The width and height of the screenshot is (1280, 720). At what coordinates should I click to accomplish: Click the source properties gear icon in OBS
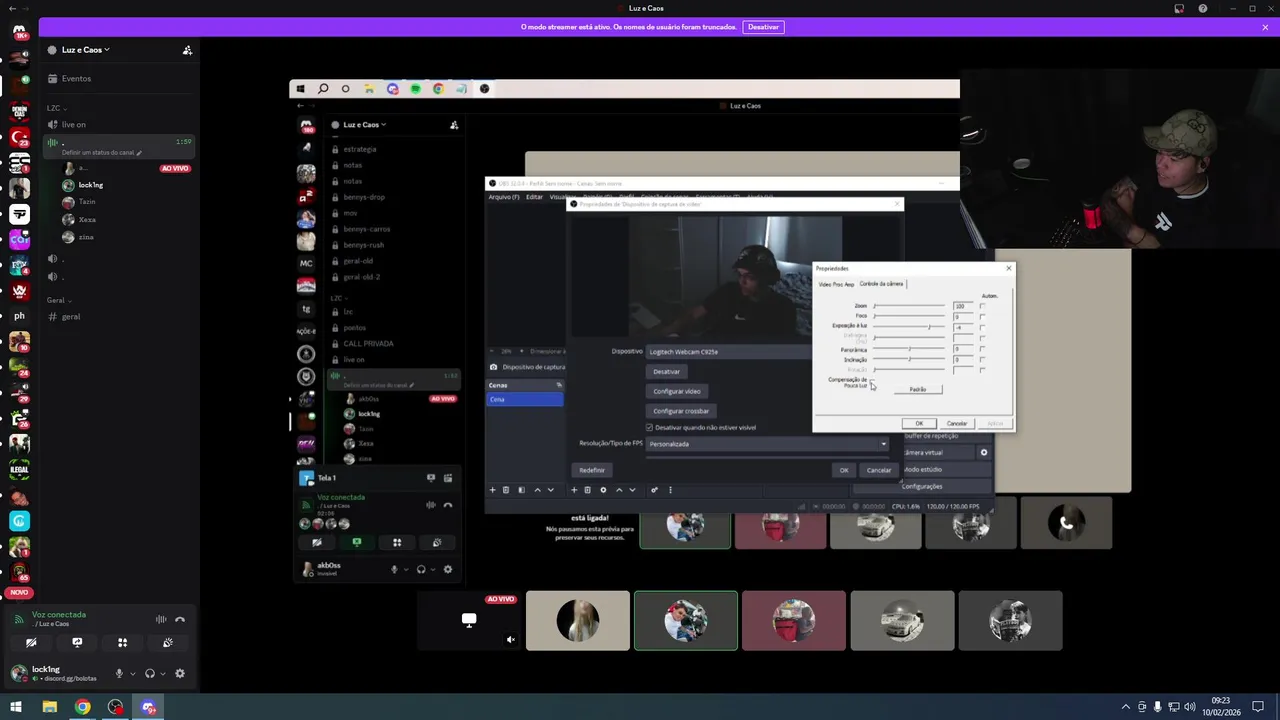603,490
